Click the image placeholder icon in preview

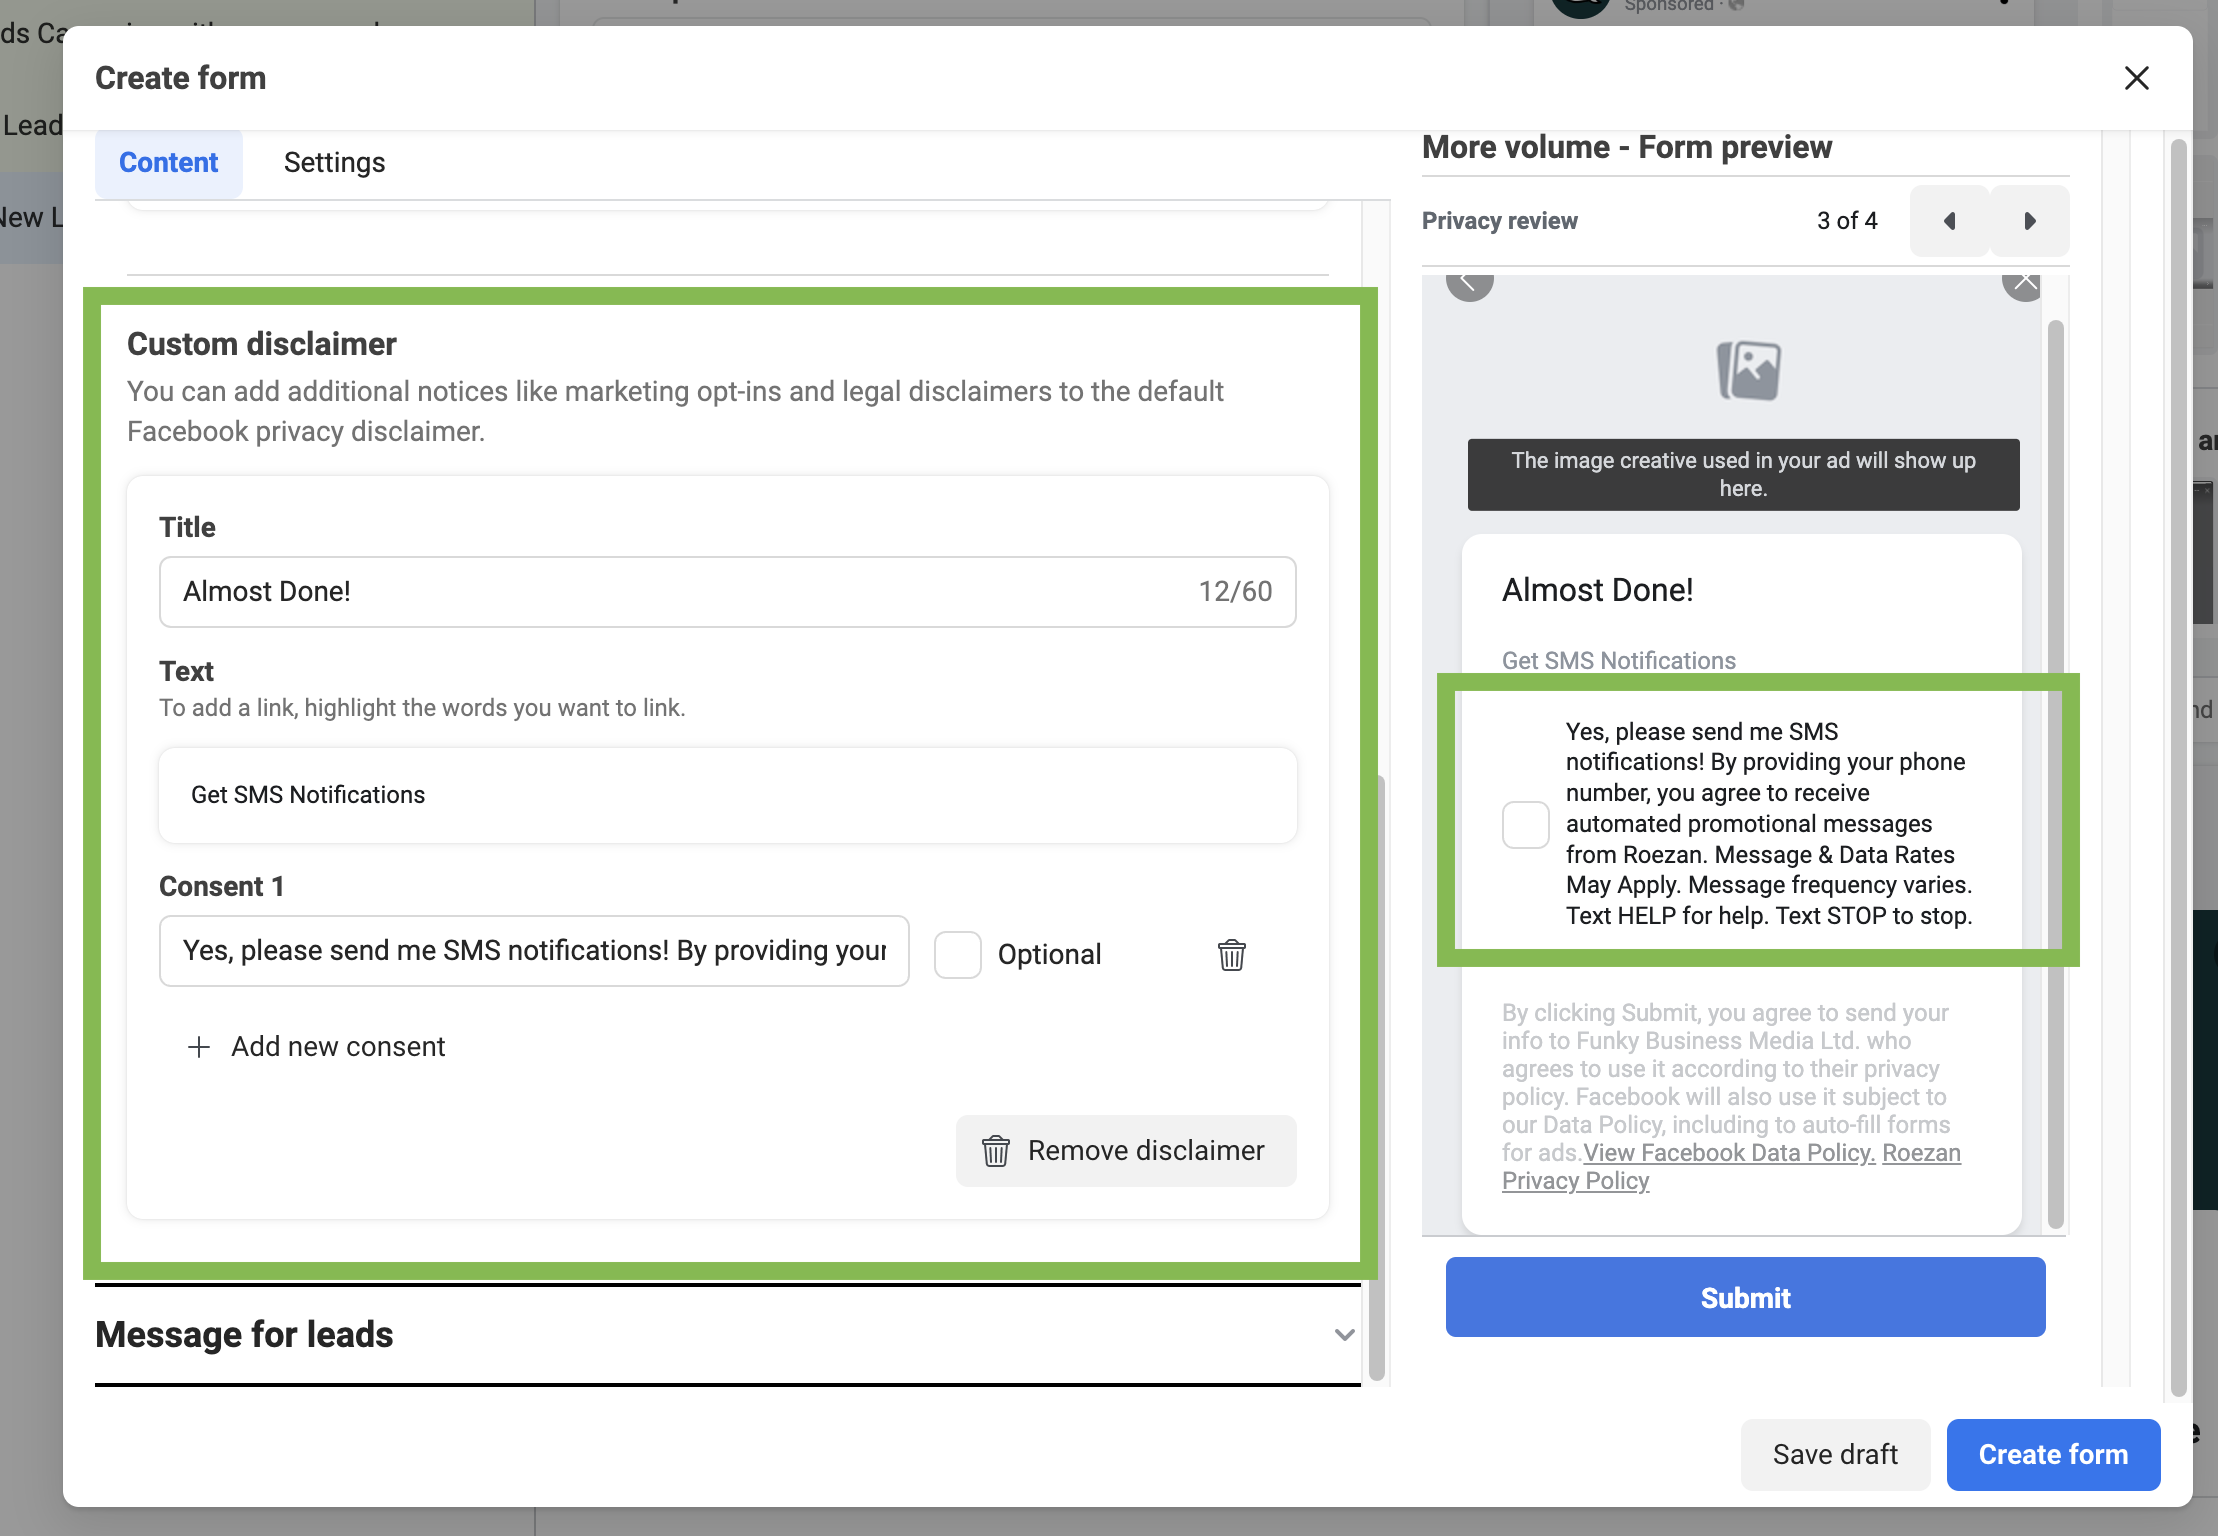1748,370
